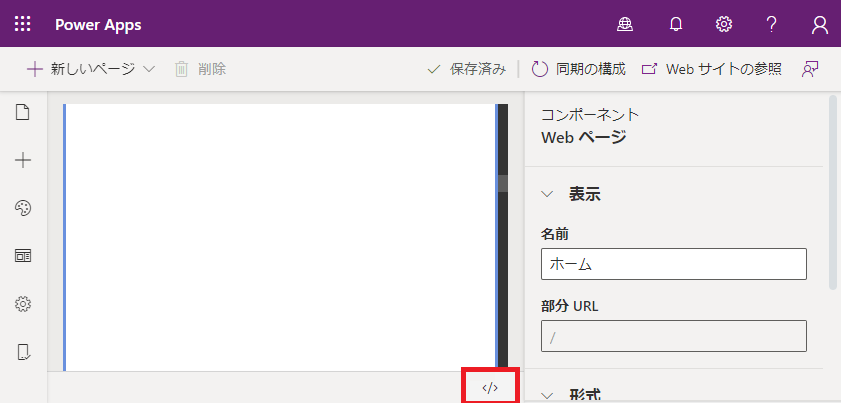Open the Pages icon in left sidebar
The width and height of the screenshot is (841, 403).
(x=23, y=113)
